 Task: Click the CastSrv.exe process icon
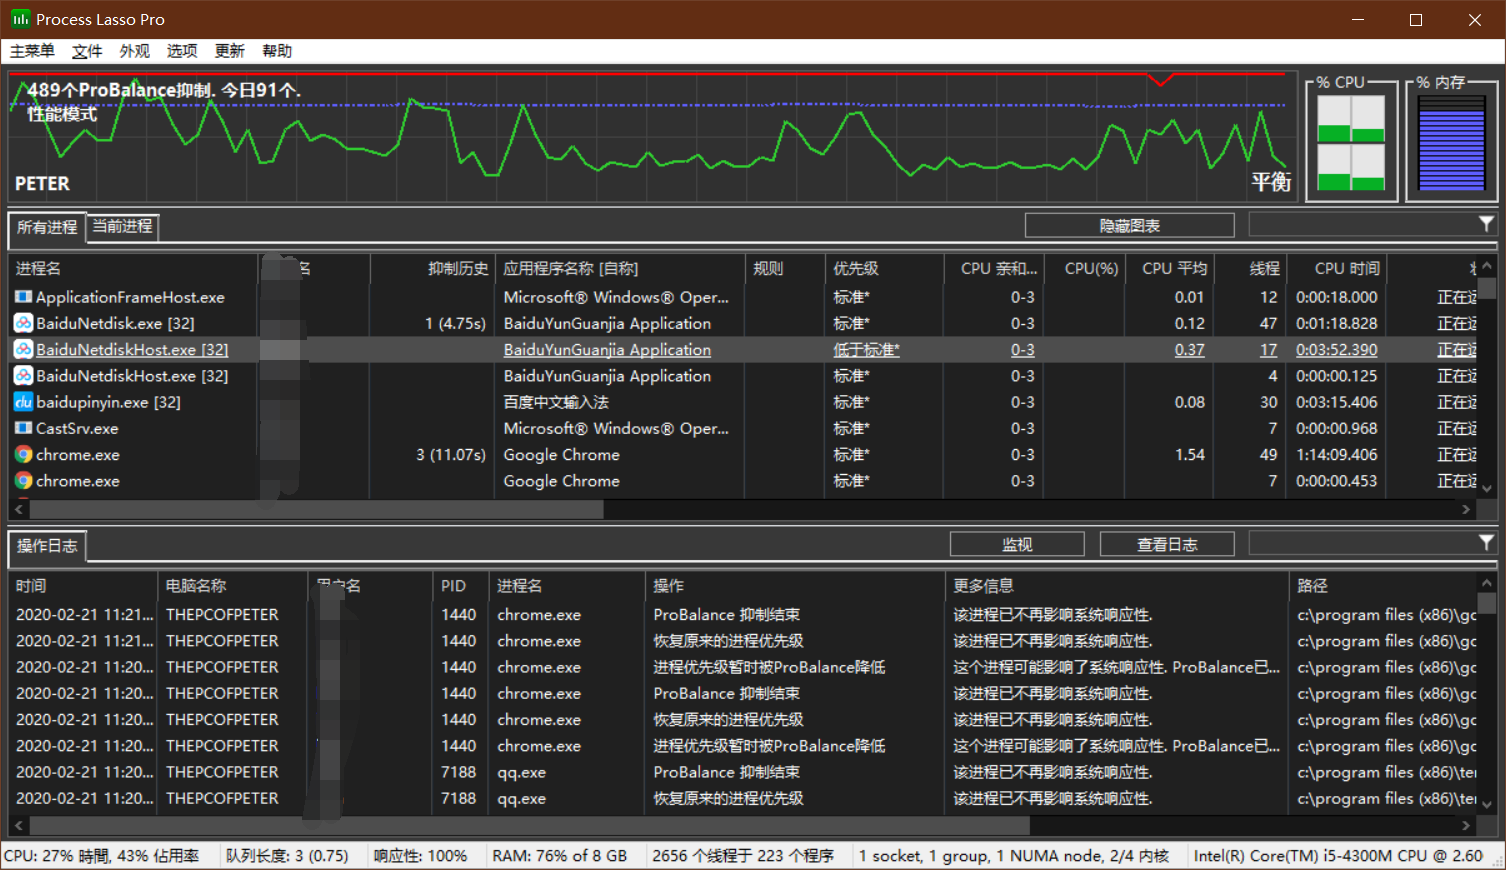pyautogui.click(x=23, y=428)
